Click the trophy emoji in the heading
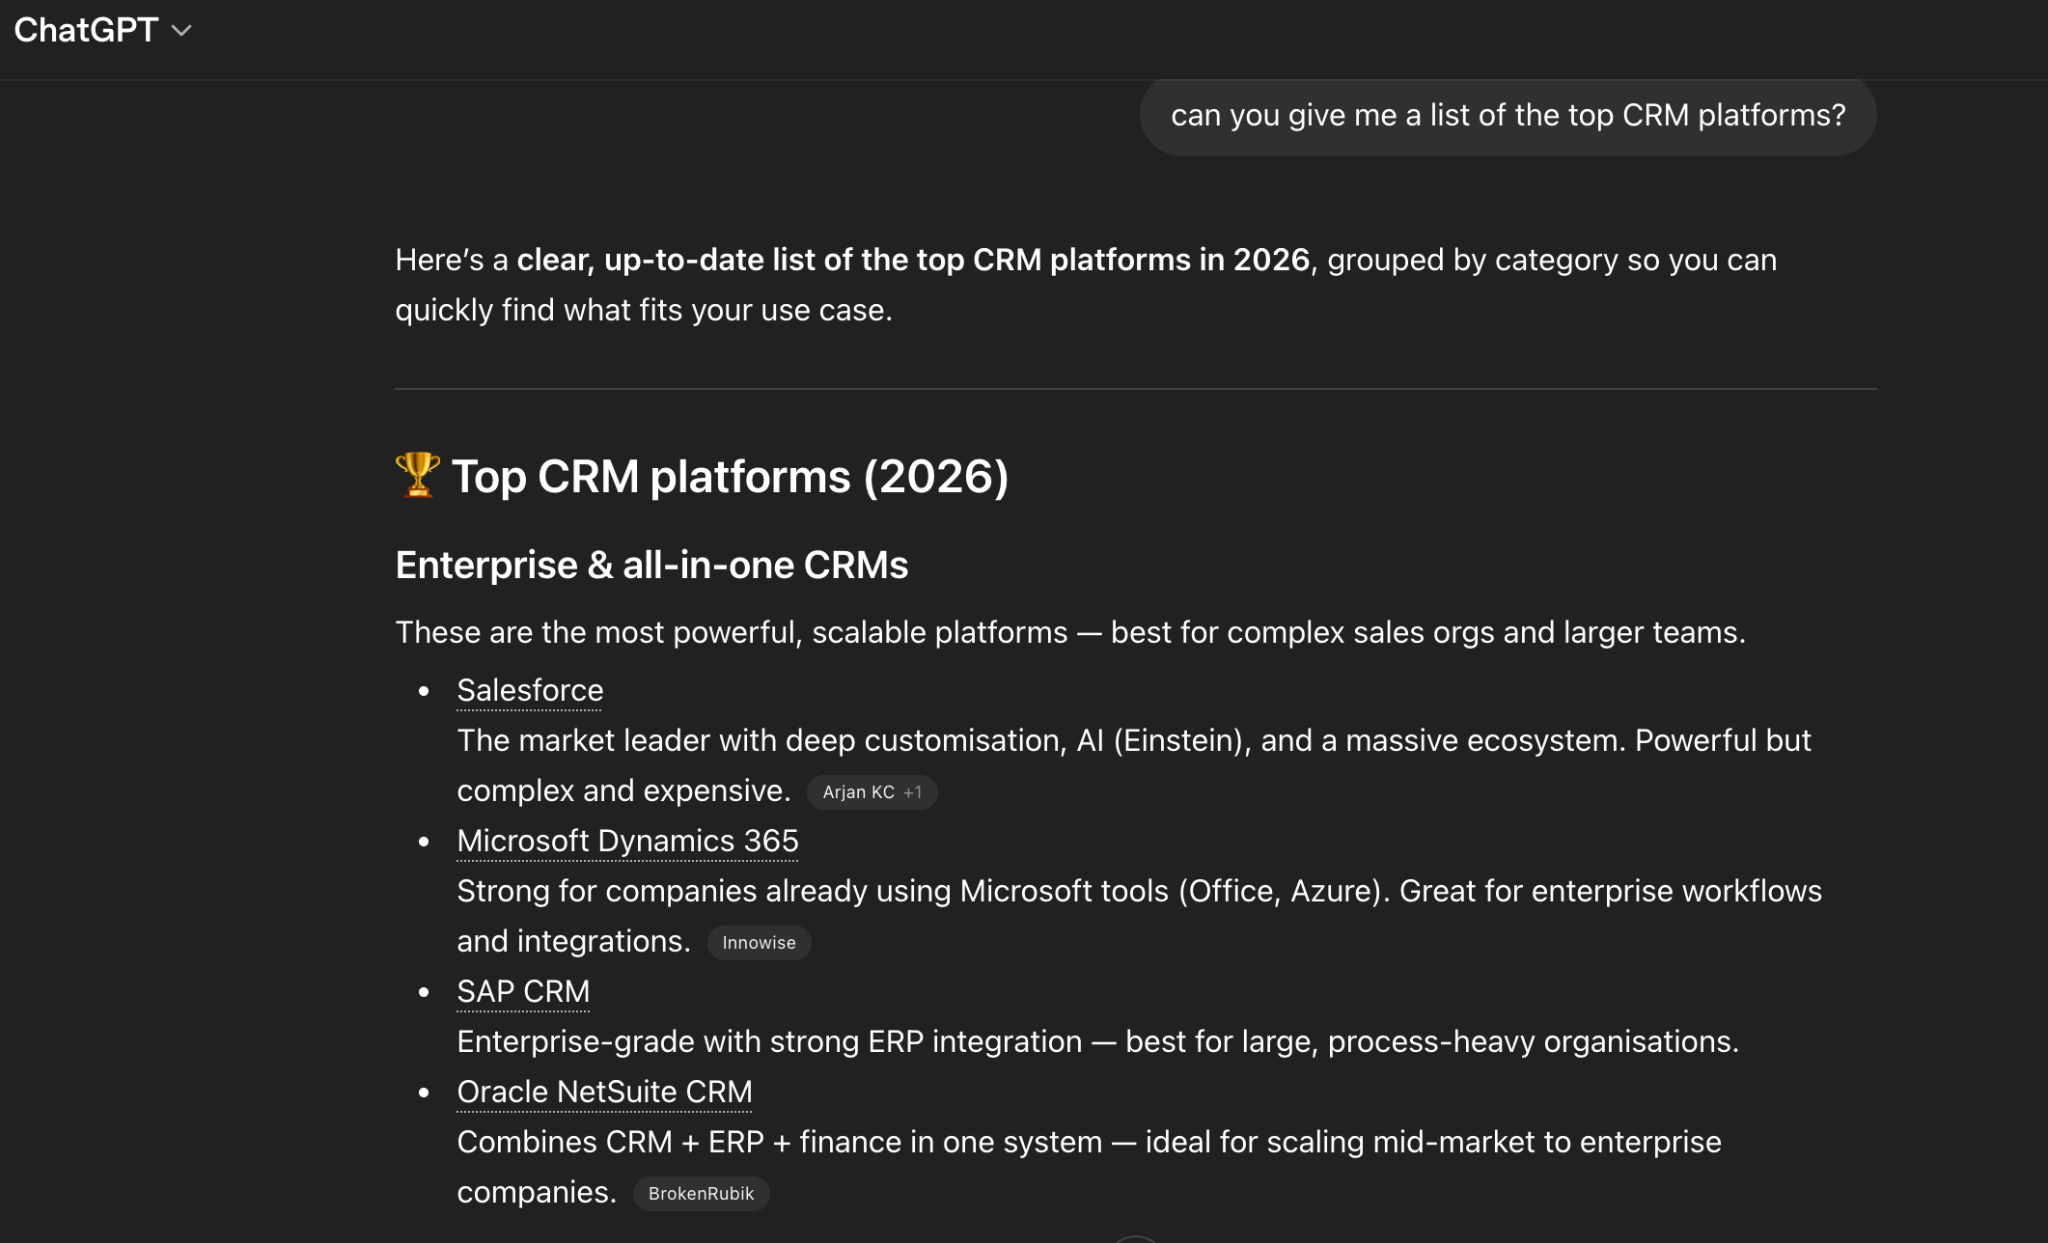Screen dimensions: 2048x1243 417,475
